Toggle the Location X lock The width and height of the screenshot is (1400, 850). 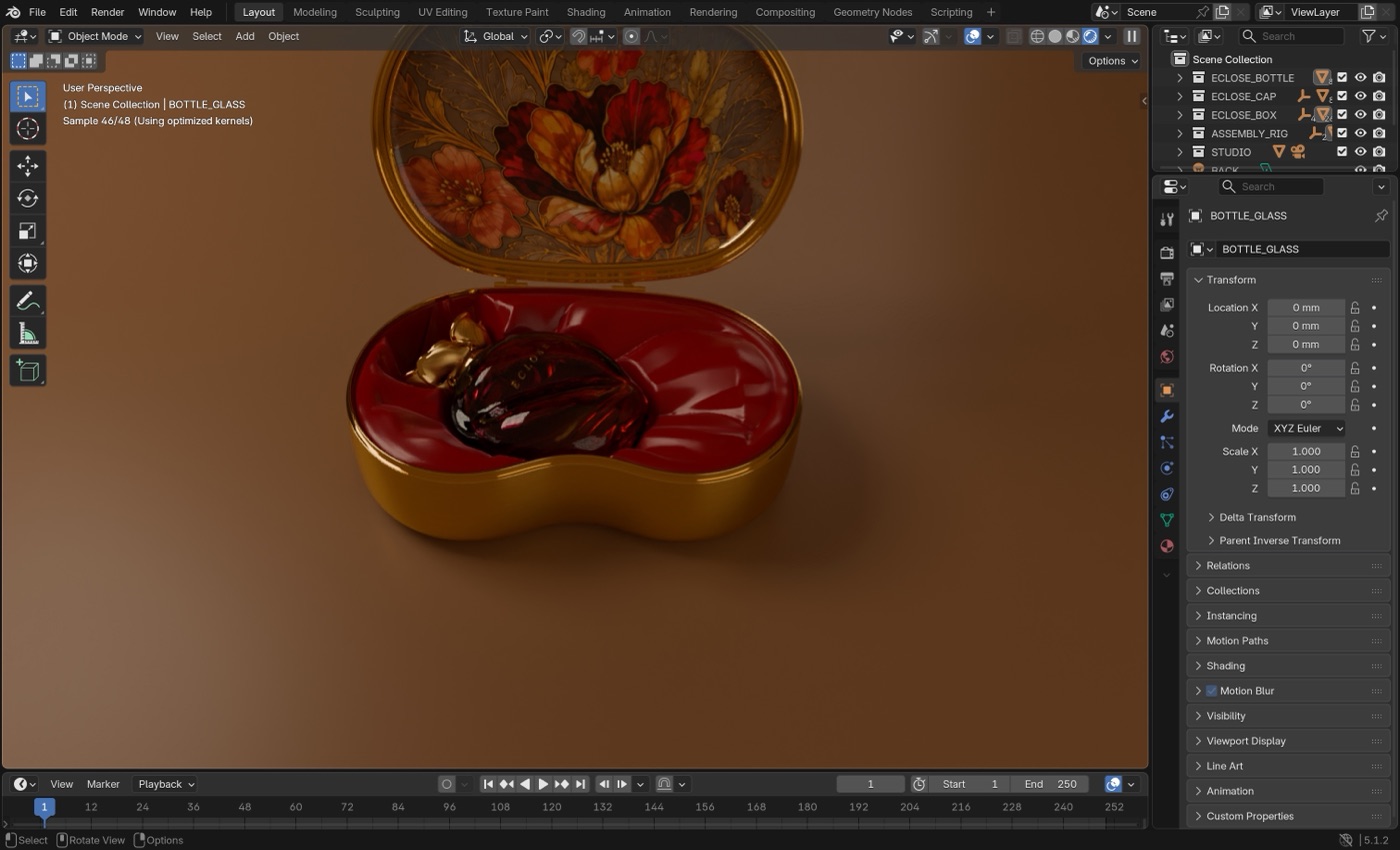pyautogui.click(x=1355, y=308)
